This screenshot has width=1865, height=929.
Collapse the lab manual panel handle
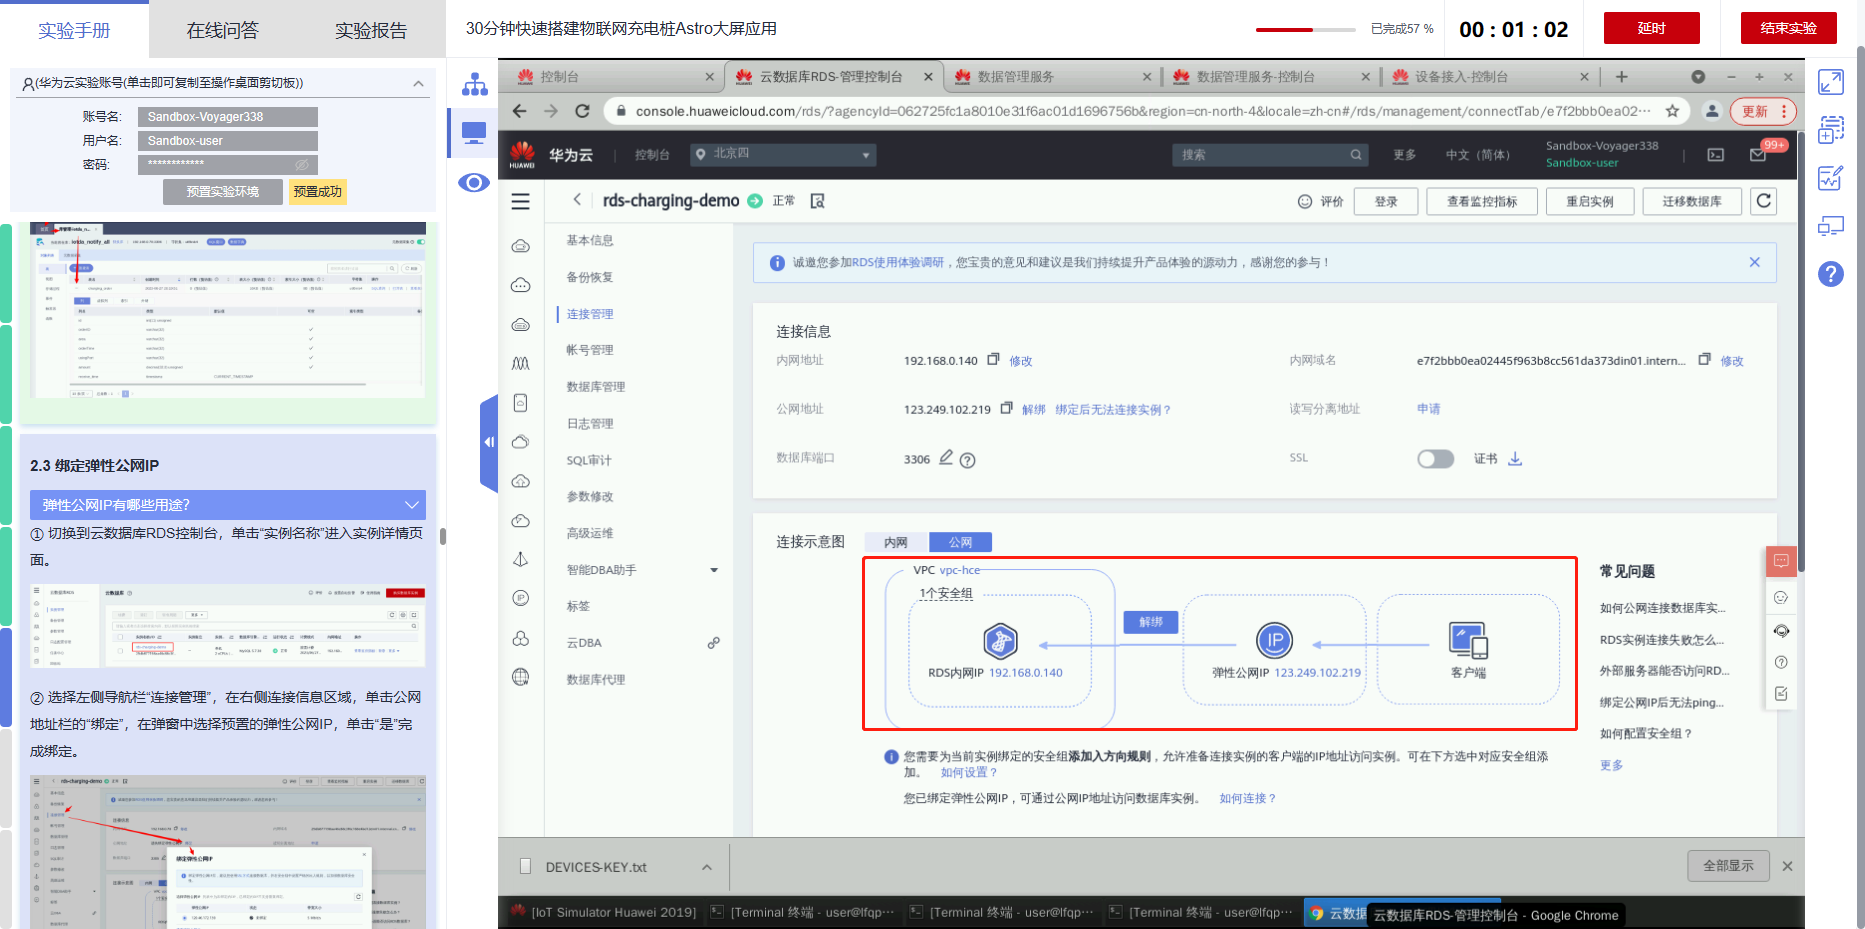pos(489,442)
